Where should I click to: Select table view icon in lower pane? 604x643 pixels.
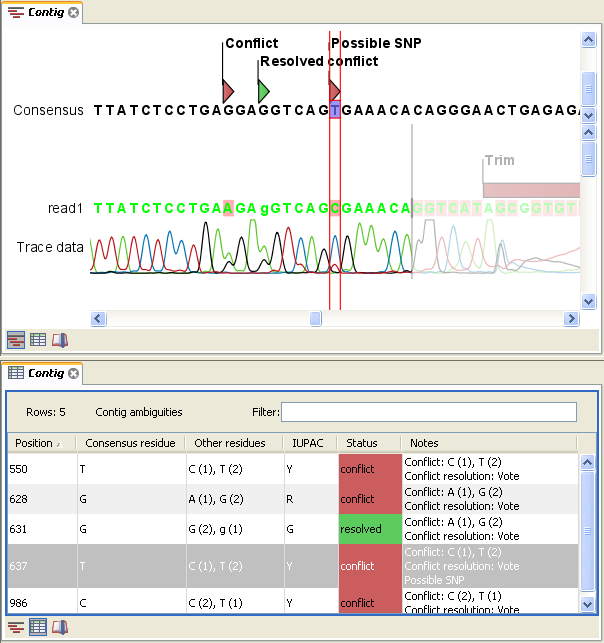pos(38,627)
